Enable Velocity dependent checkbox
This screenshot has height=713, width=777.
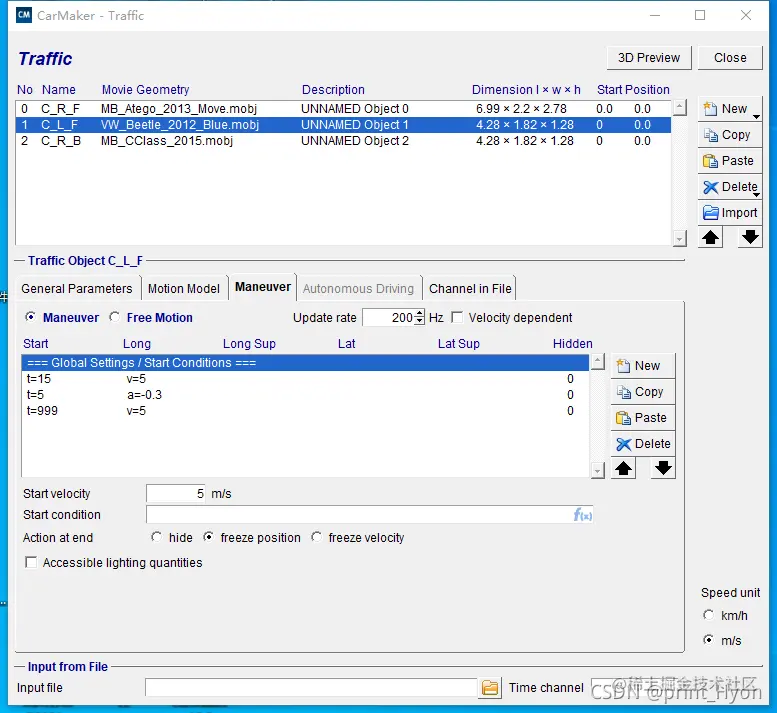tap(457, 317)
